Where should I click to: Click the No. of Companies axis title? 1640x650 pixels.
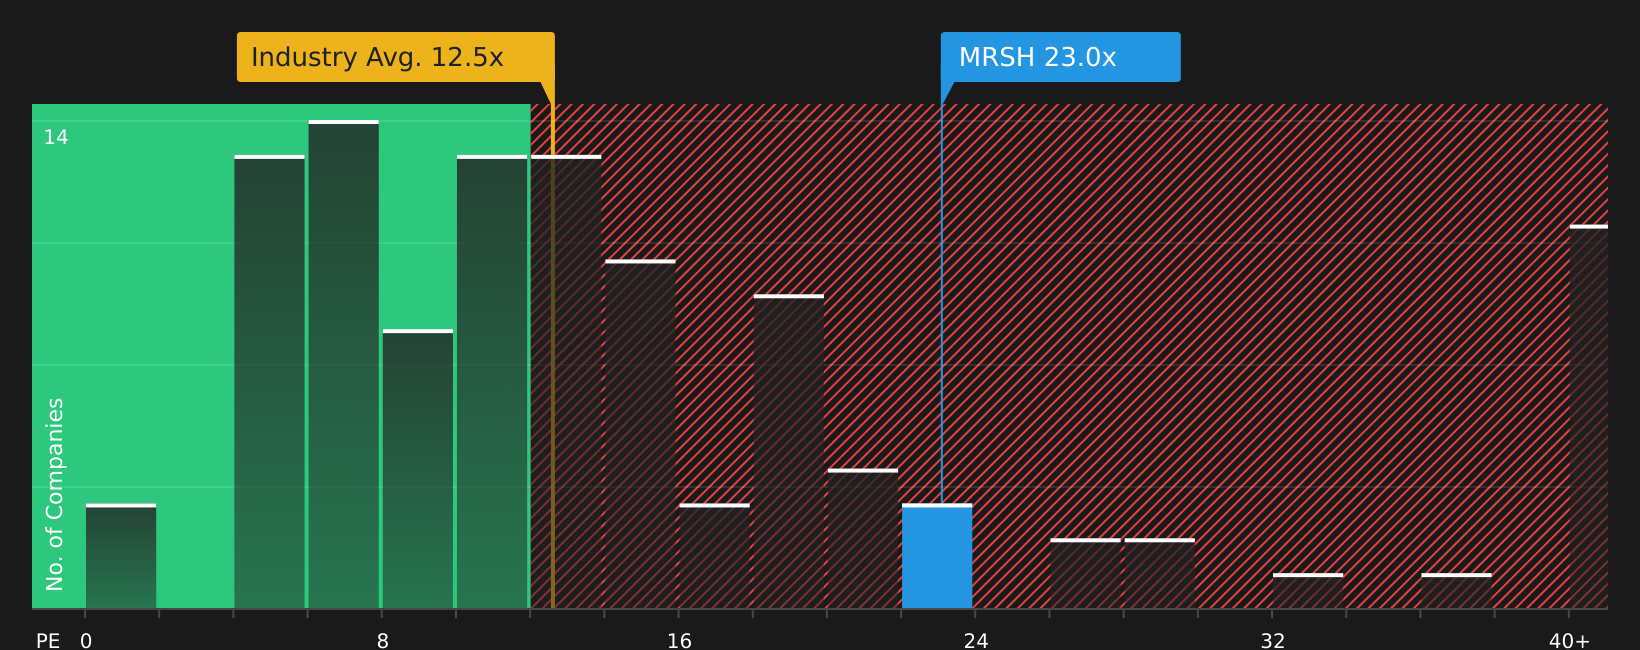point(55,494)
